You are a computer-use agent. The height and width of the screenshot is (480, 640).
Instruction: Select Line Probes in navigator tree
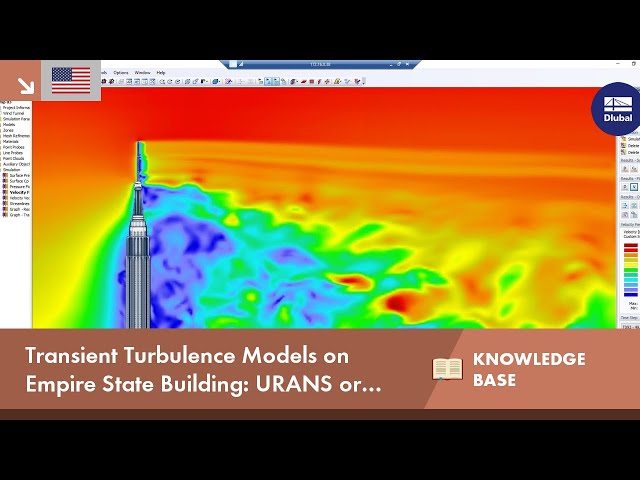[13, 153]
